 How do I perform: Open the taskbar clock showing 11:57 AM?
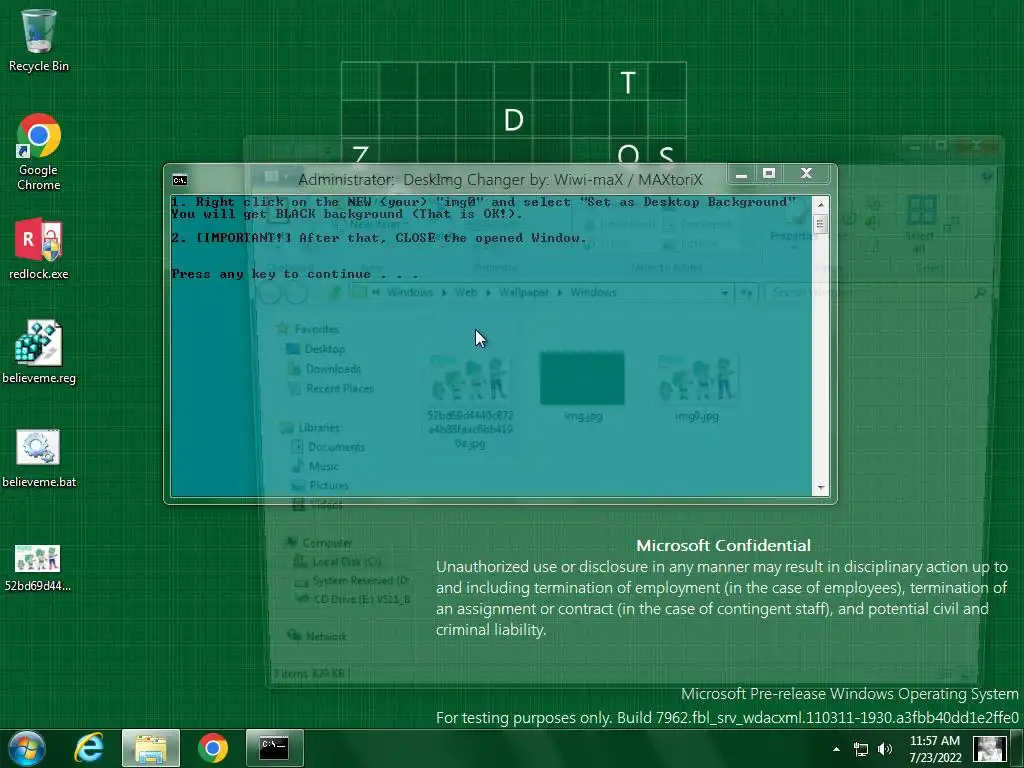(x=935, y=749)
